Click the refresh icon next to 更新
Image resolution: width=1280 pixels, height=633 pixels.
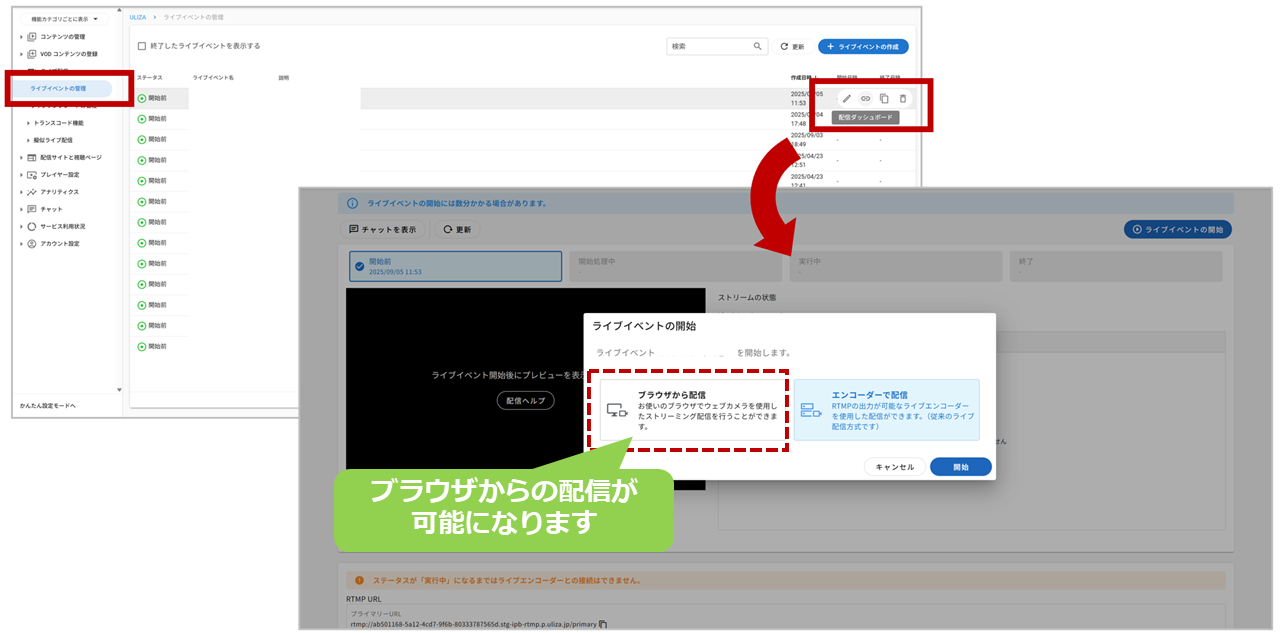[x=783, y=46]
